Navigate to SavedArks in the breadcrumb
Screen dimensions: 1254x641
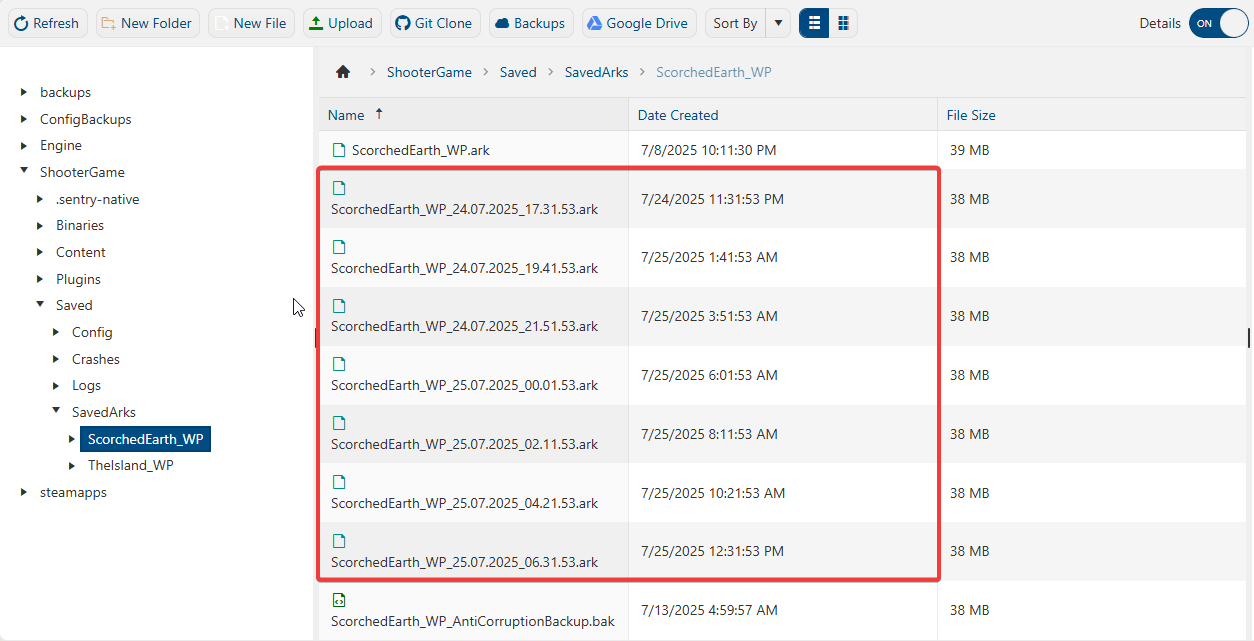(596, 72)
